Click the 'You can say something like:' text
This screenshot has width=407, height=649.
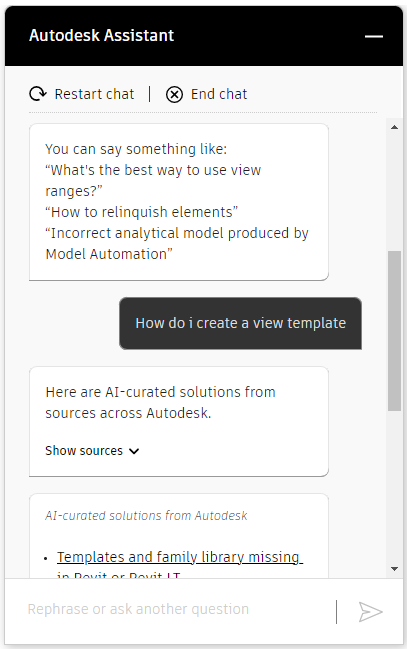(136, 149)
